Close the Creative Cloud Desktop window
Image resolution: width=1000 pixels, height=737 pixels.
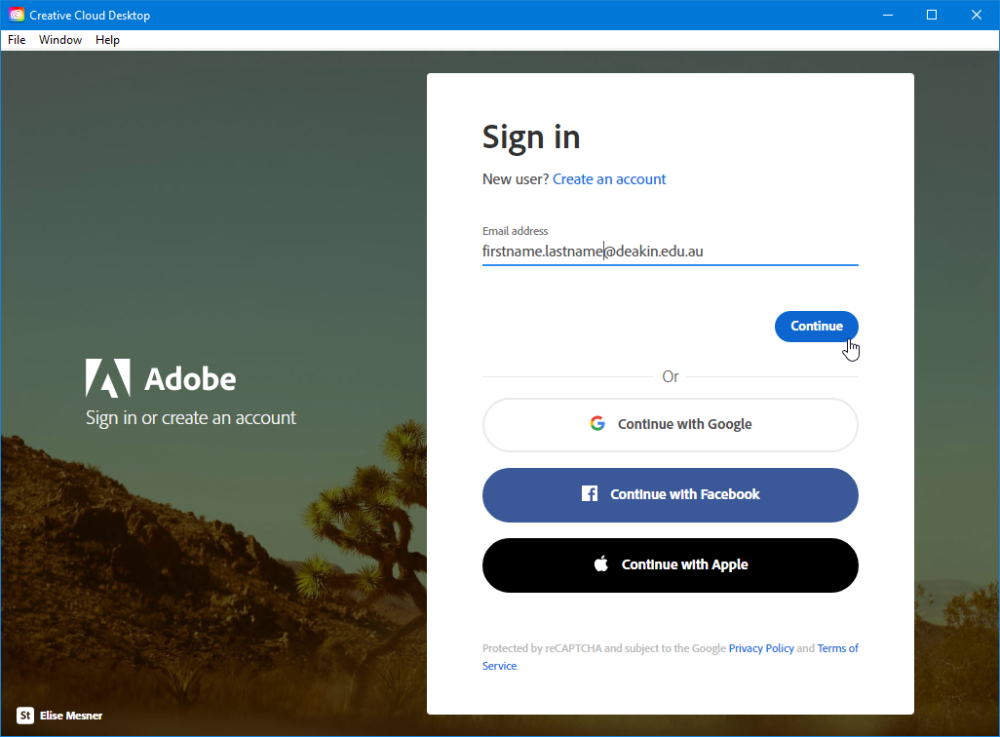(976, 15)
